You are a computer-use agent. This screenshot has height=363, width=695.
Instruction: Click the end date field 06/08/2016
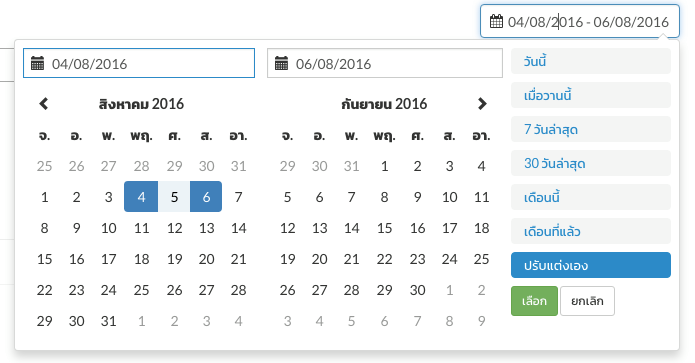click(385, 63)
